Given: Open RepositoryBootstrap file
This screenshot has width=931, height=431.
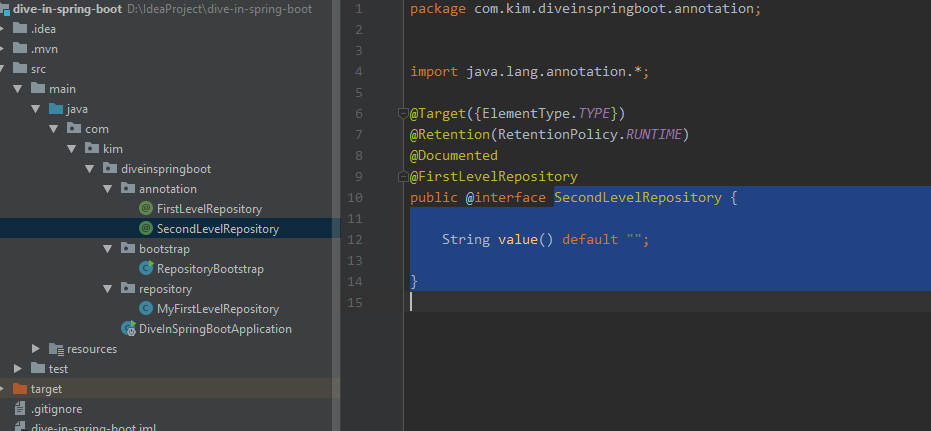Looking at the screenshot, I should [x=210, y=269].
